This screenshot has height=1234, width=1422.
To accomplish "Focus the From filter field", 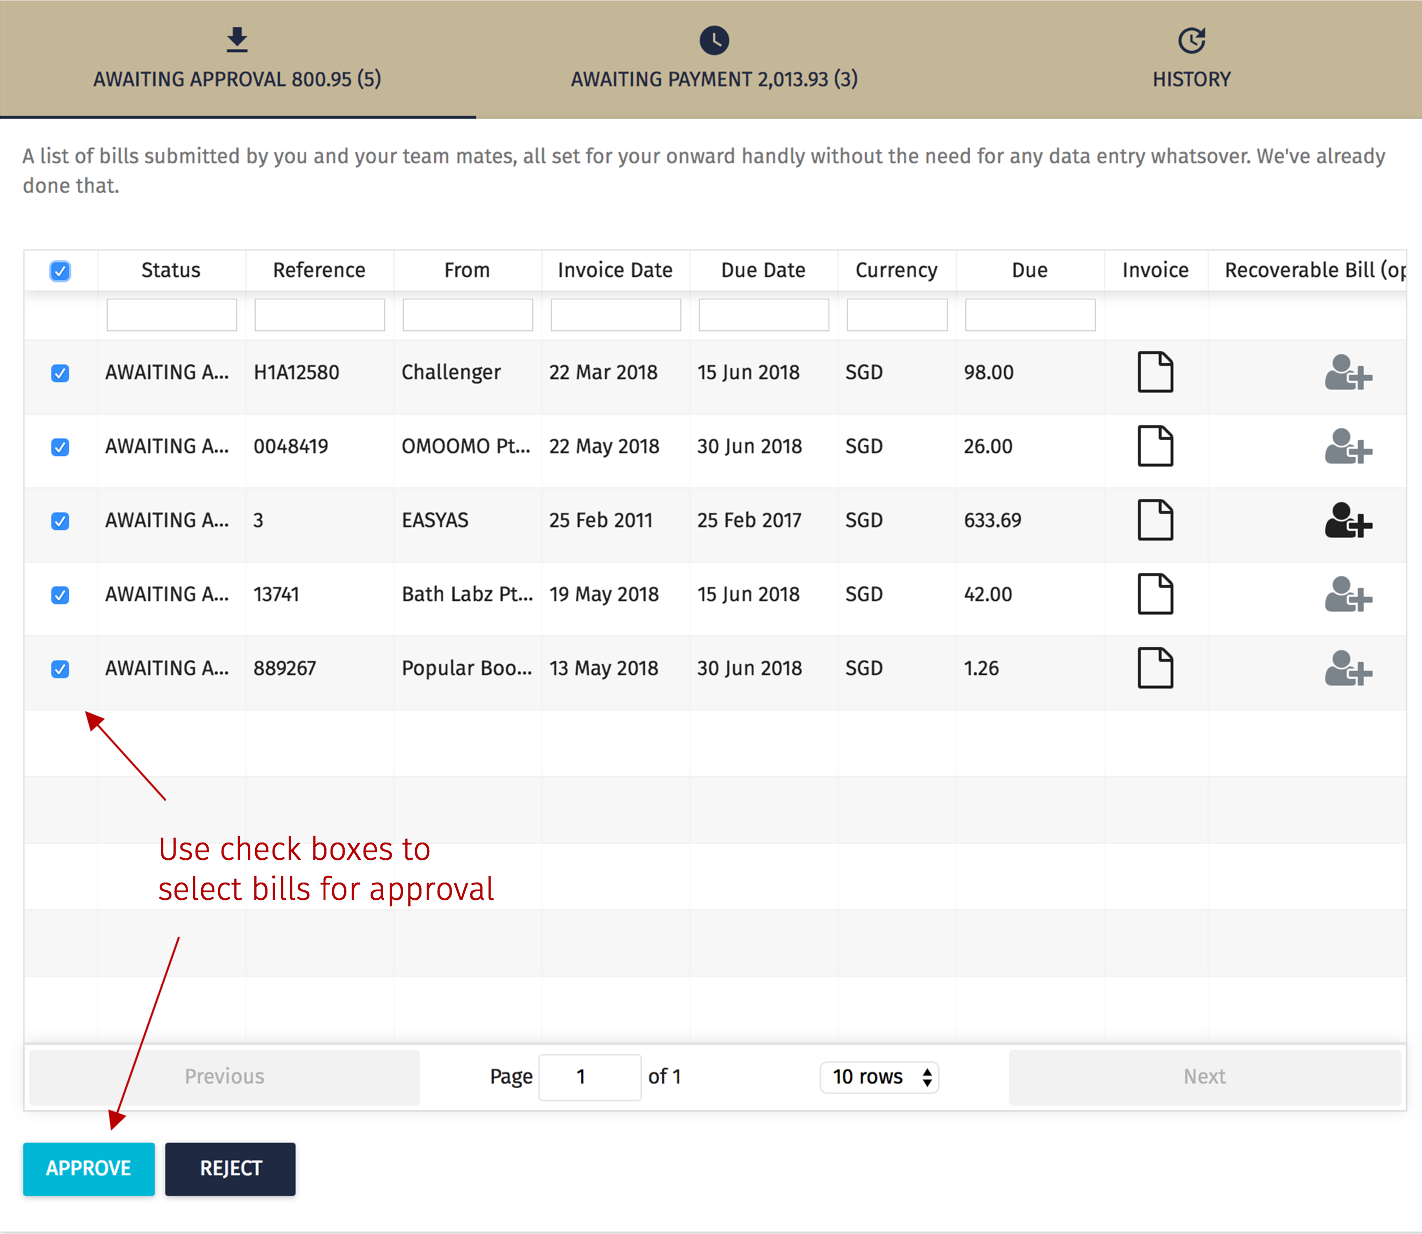I will pos(468,315).
